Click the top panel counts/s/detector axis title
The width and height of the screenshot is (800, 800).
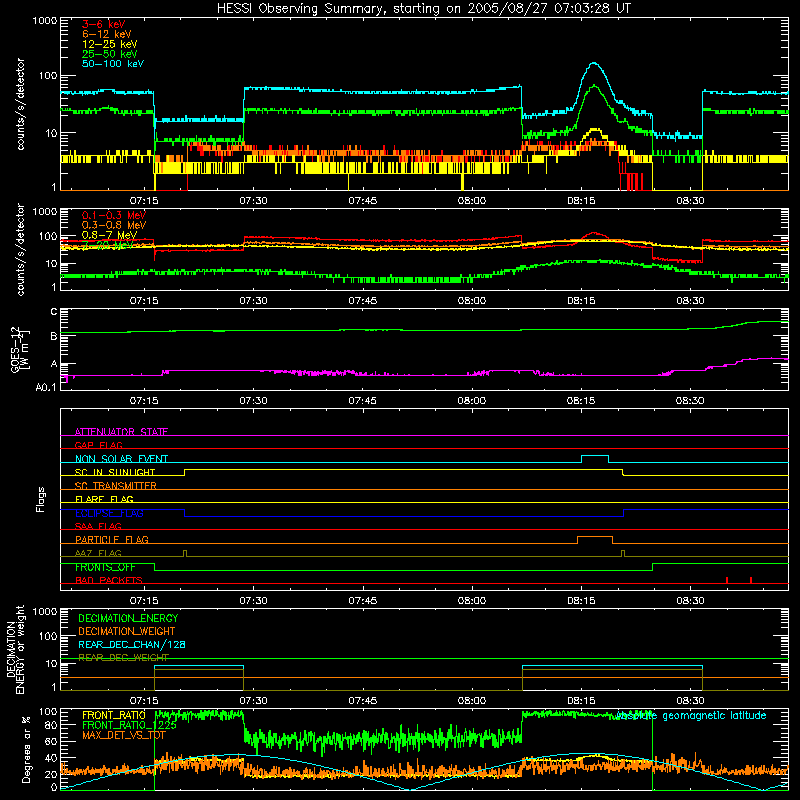tap(20, 104)
